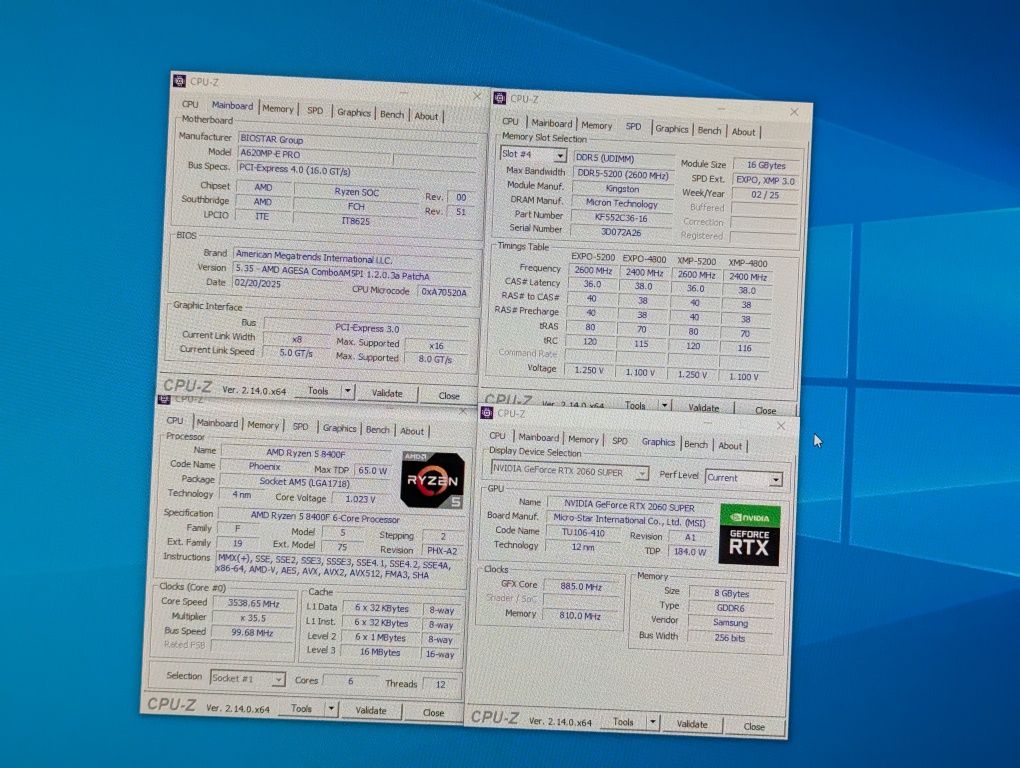Click the Level 3 cache value '16 MBytes'
The image size is (1020, 768).
coord(380,652)
